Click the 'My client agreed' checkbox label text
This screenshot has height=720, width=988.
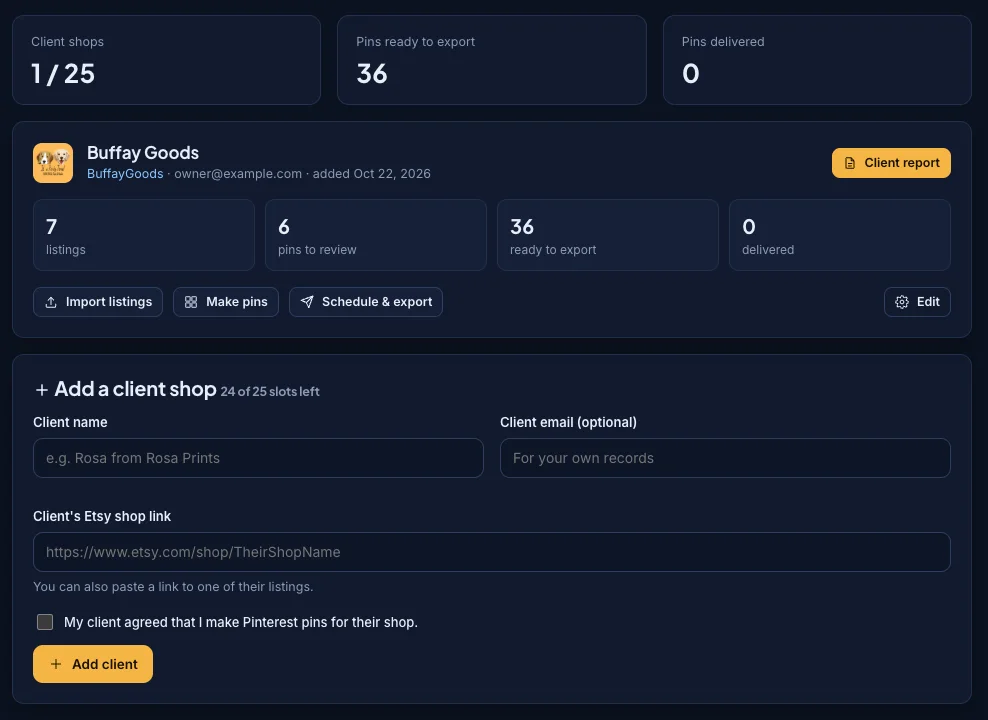(x=241, y=622)
